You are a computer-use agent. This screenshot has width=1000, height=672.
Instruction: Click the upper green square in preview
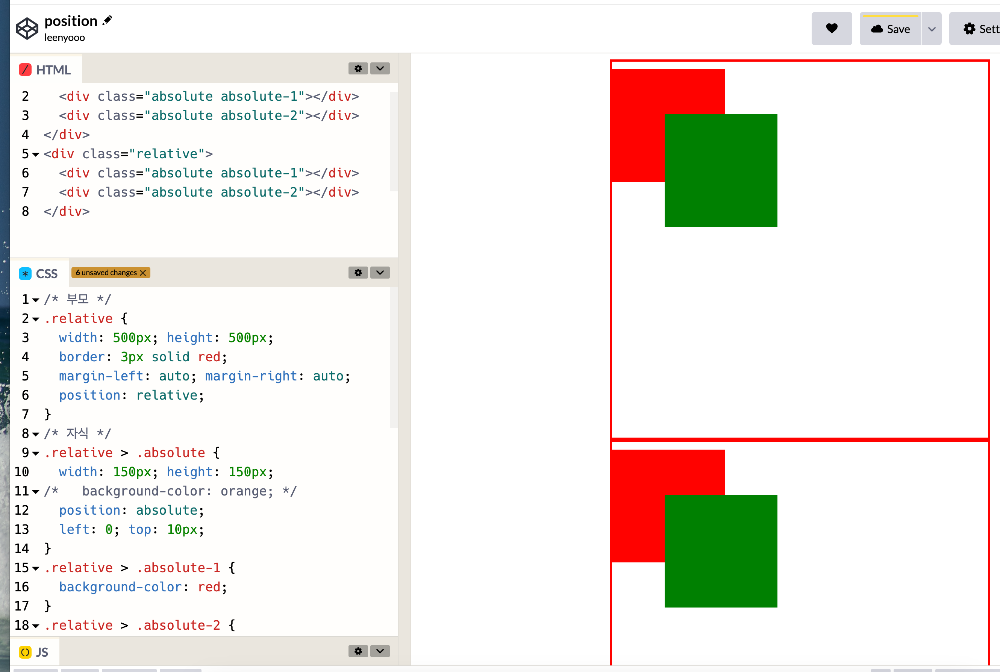coord(721,170)
